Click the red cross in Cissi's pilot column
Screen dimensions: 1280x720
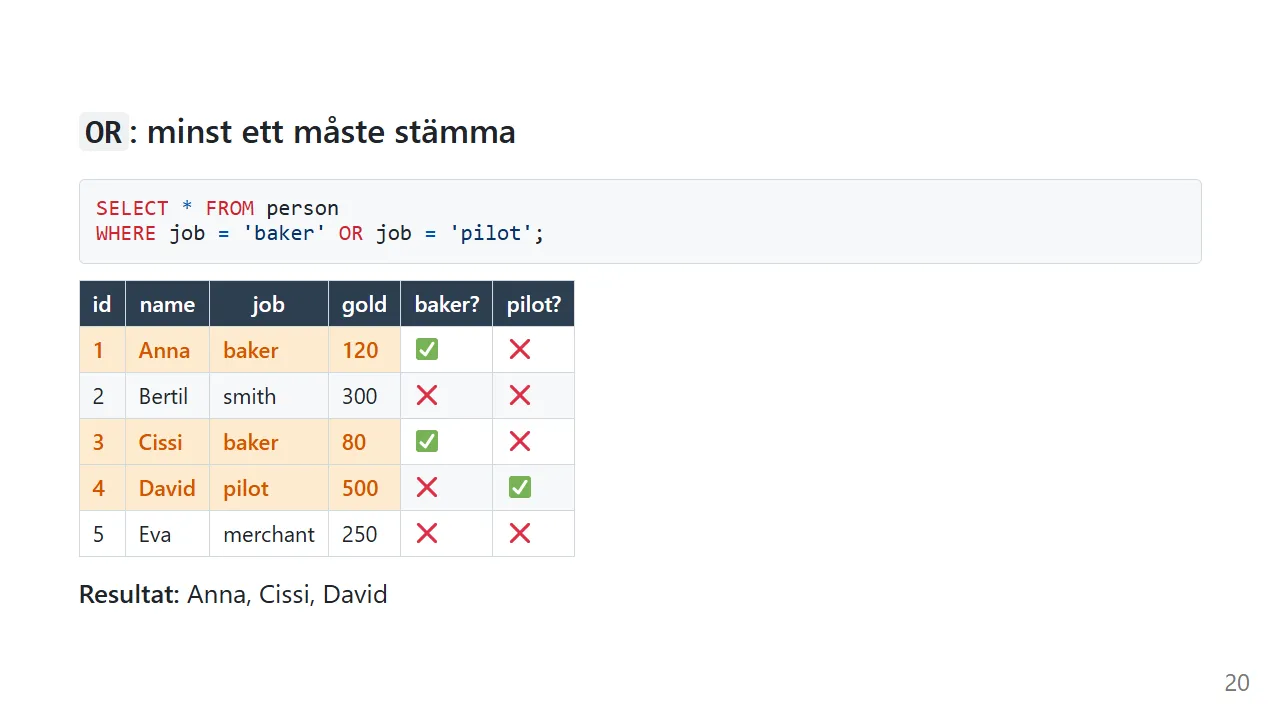519,442
